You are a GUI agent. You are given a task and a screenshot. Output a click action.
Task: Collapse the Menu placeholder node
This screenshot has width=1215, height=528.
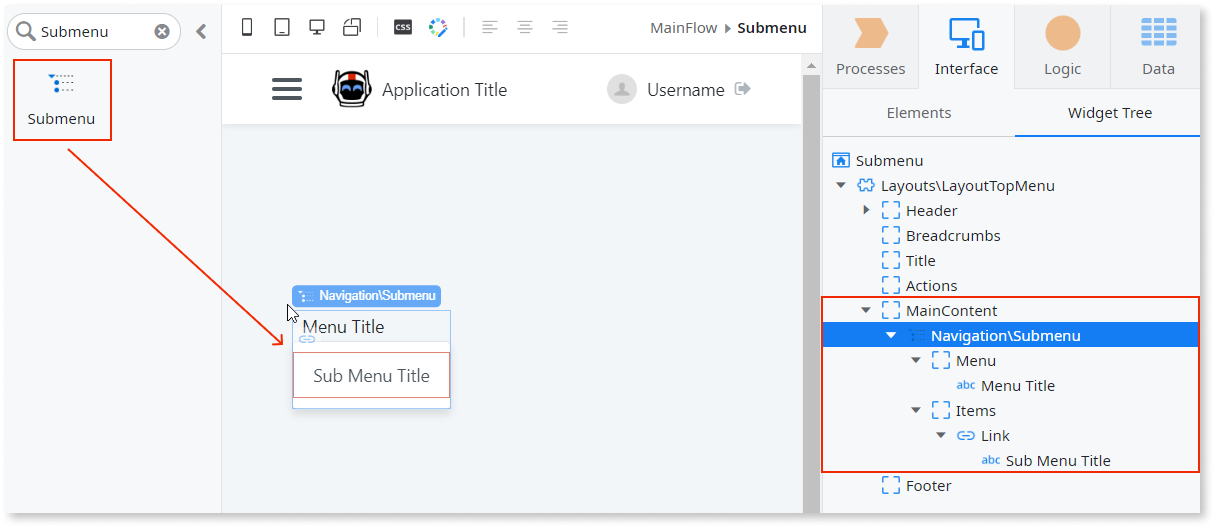coord(916,361)
